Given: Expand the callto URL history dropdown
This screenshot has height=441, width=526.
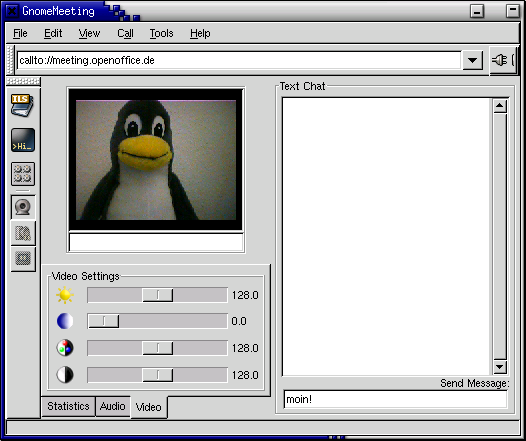Looking at the screenshot, I should tap(473, 60).
